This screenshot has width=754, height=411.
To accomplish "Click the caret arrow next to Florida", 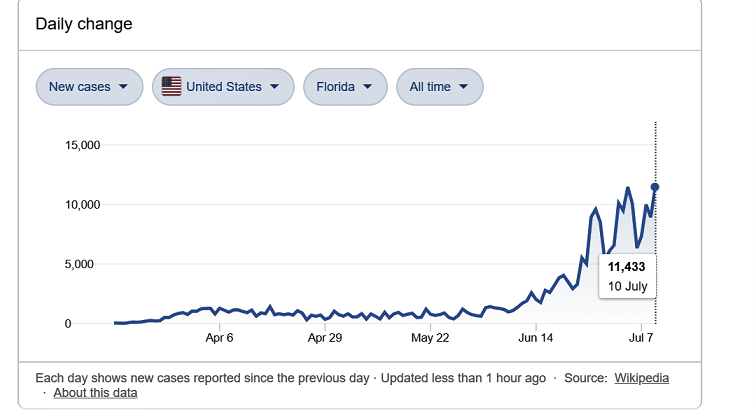I will pos(368,87).
